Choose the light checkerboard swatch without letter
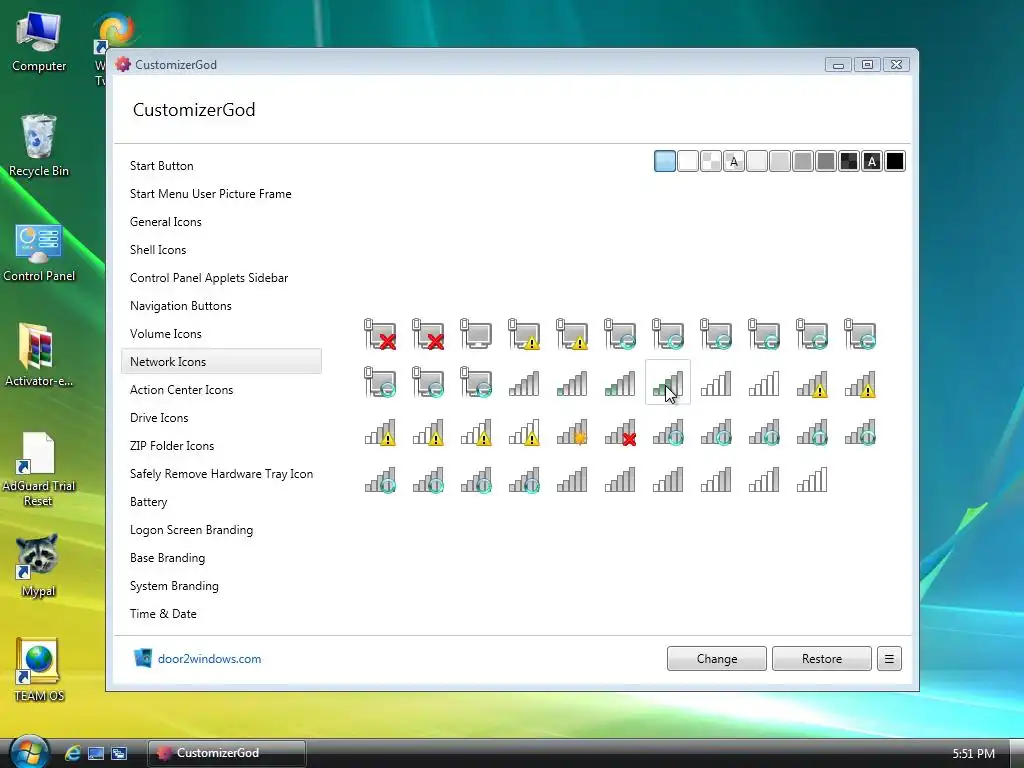This screenshot has height=768, width=1024. (x=711, y=161)
